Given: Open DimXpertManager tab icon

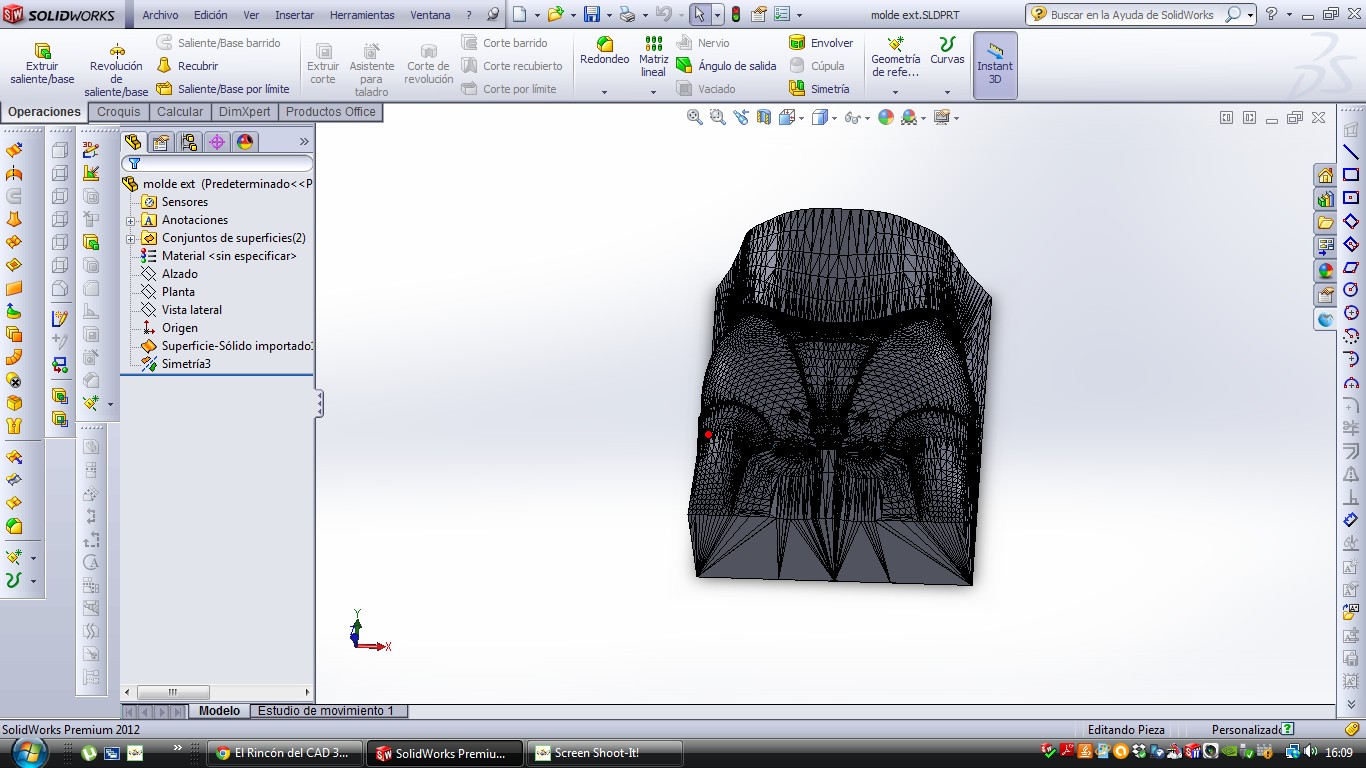Looking at the screenshot, I should [x=217, y=142].
